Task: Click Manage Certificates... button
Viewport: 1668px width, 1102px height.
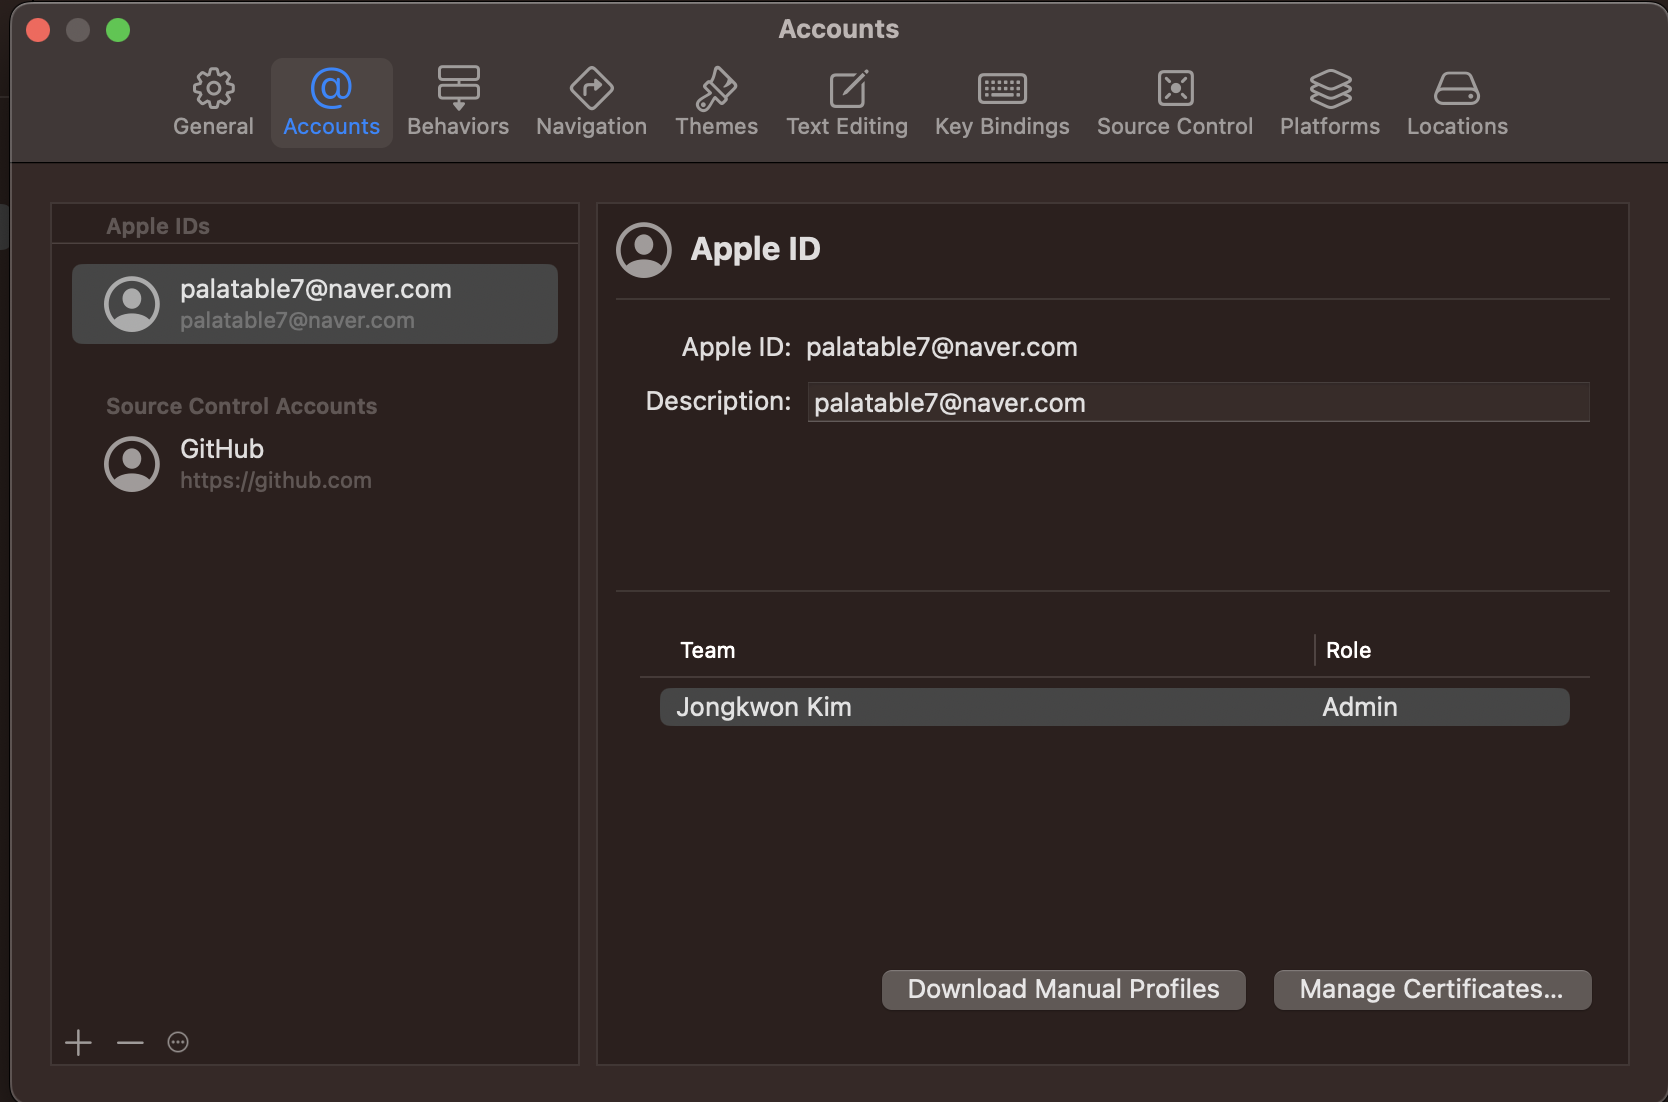Action: 1432,990
